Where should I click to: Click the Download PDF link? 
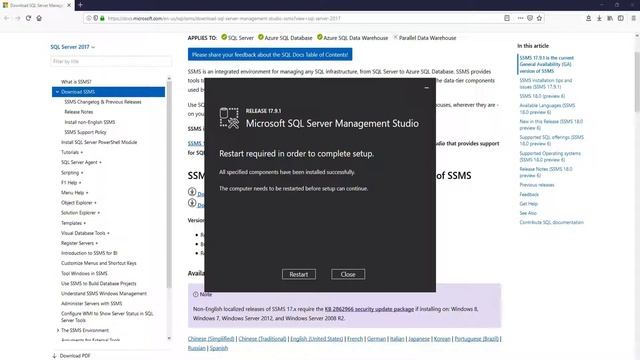click(x=71, y=356)
